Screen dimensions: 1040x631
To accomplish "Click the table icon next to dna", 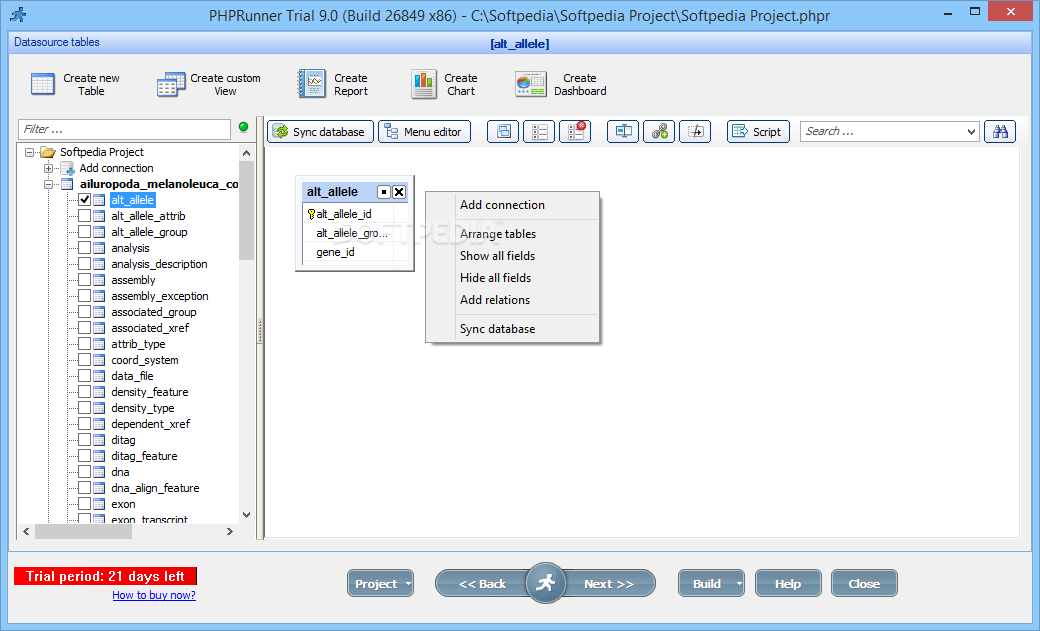I will pos(99,472).
